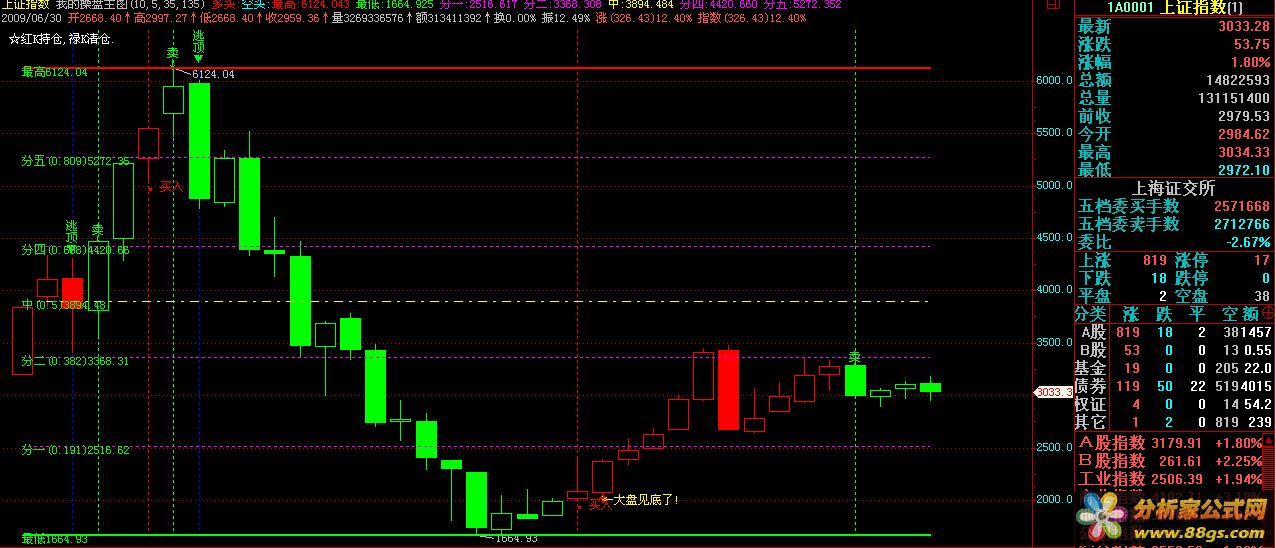Click the 3033.3 current price tag on axis
Screen dimensions: 1276x548
point(1052,393)
